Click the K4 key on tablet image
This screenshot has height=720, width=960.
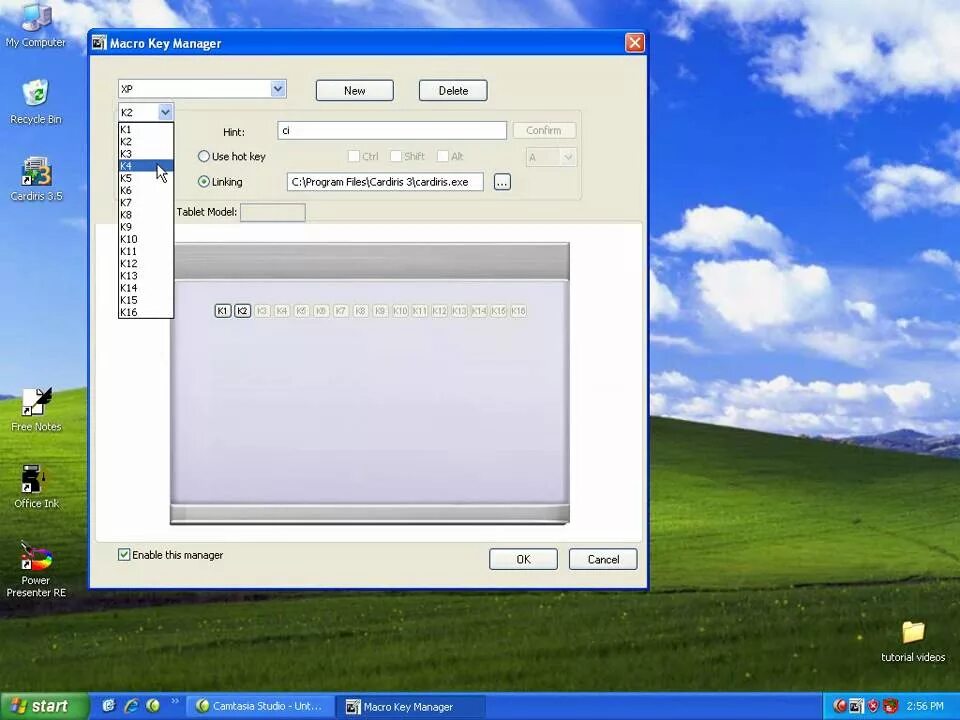[x=282, y=311]
